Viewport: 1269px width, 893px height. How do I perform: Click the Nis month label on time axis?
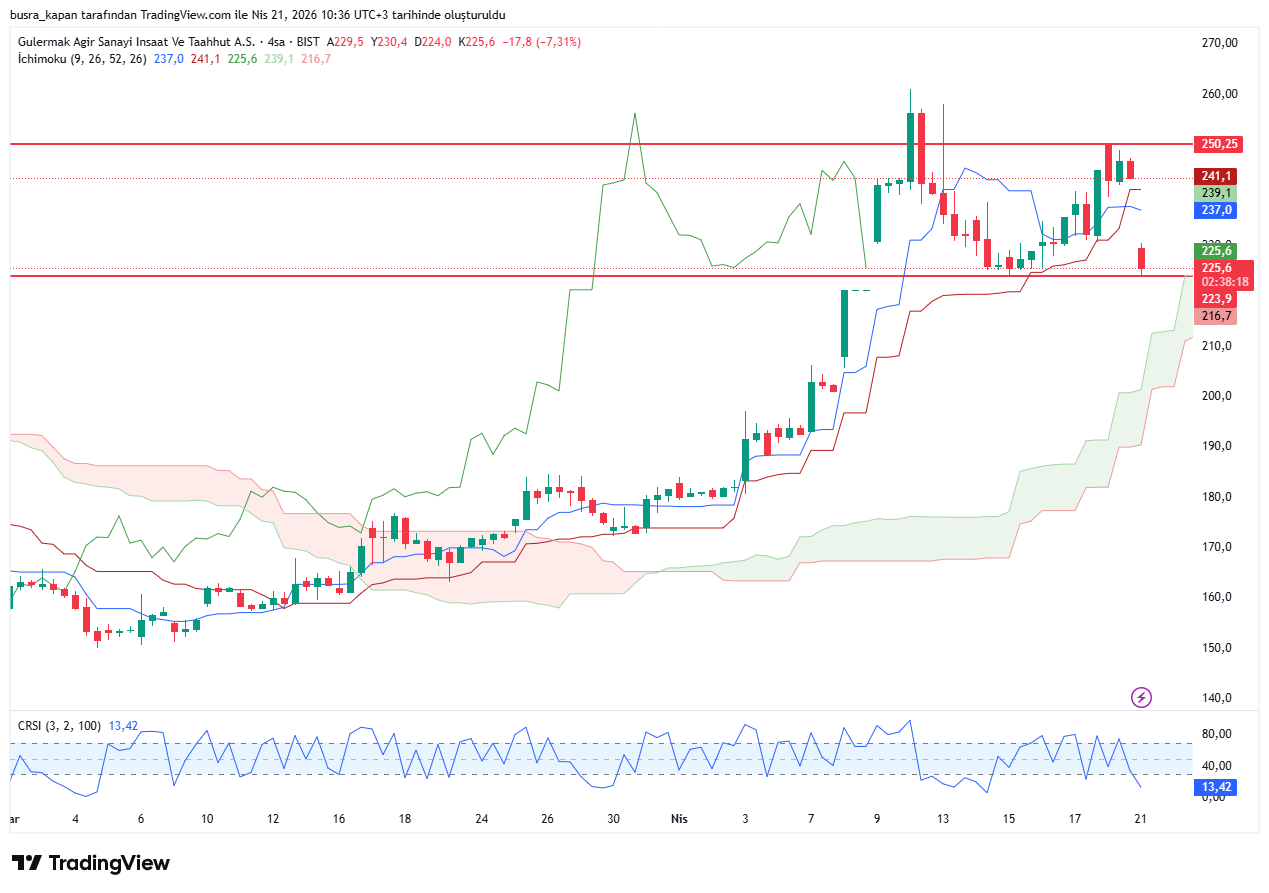coord(679,819)
